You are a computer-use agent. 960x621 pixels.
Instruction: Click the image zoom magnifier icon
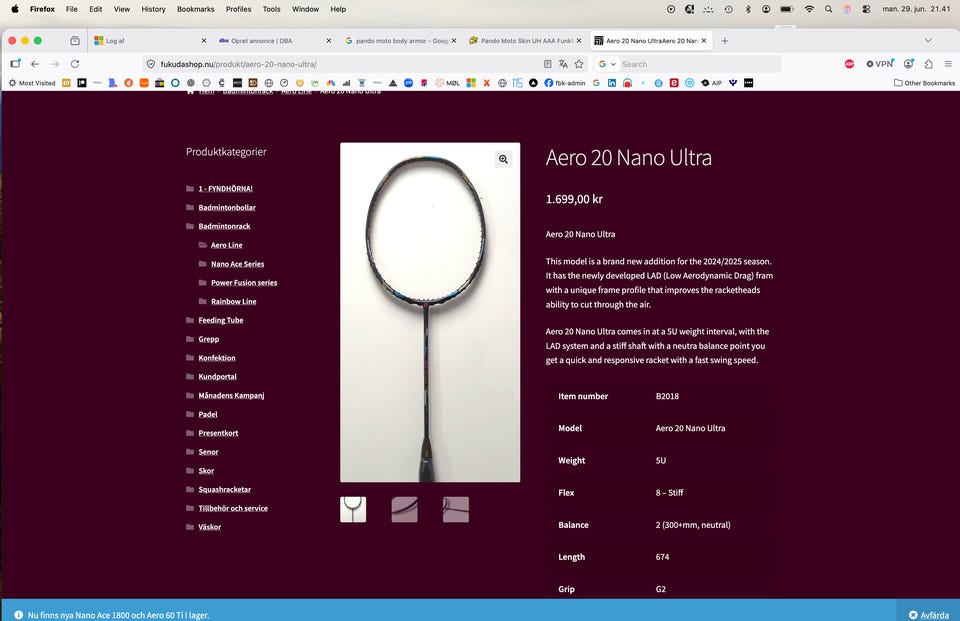click(503, 159)
